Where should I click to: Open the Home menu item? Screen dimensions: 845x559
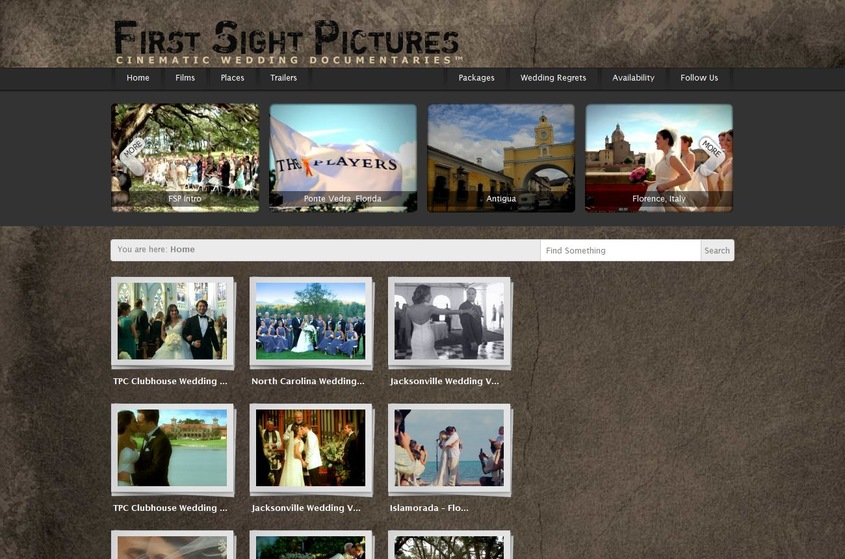pyautogui.click(x=138, y=78)
